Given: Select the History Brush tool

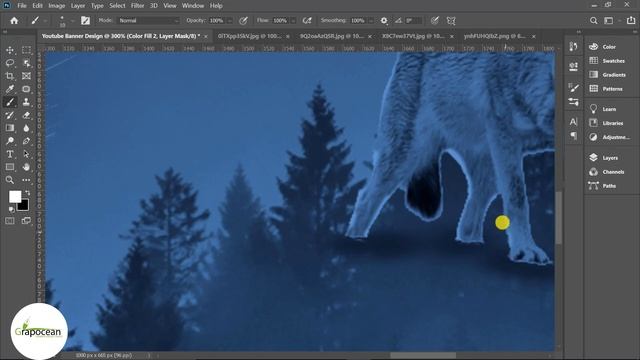Looking at the screenshot, I should pos(10,115).
